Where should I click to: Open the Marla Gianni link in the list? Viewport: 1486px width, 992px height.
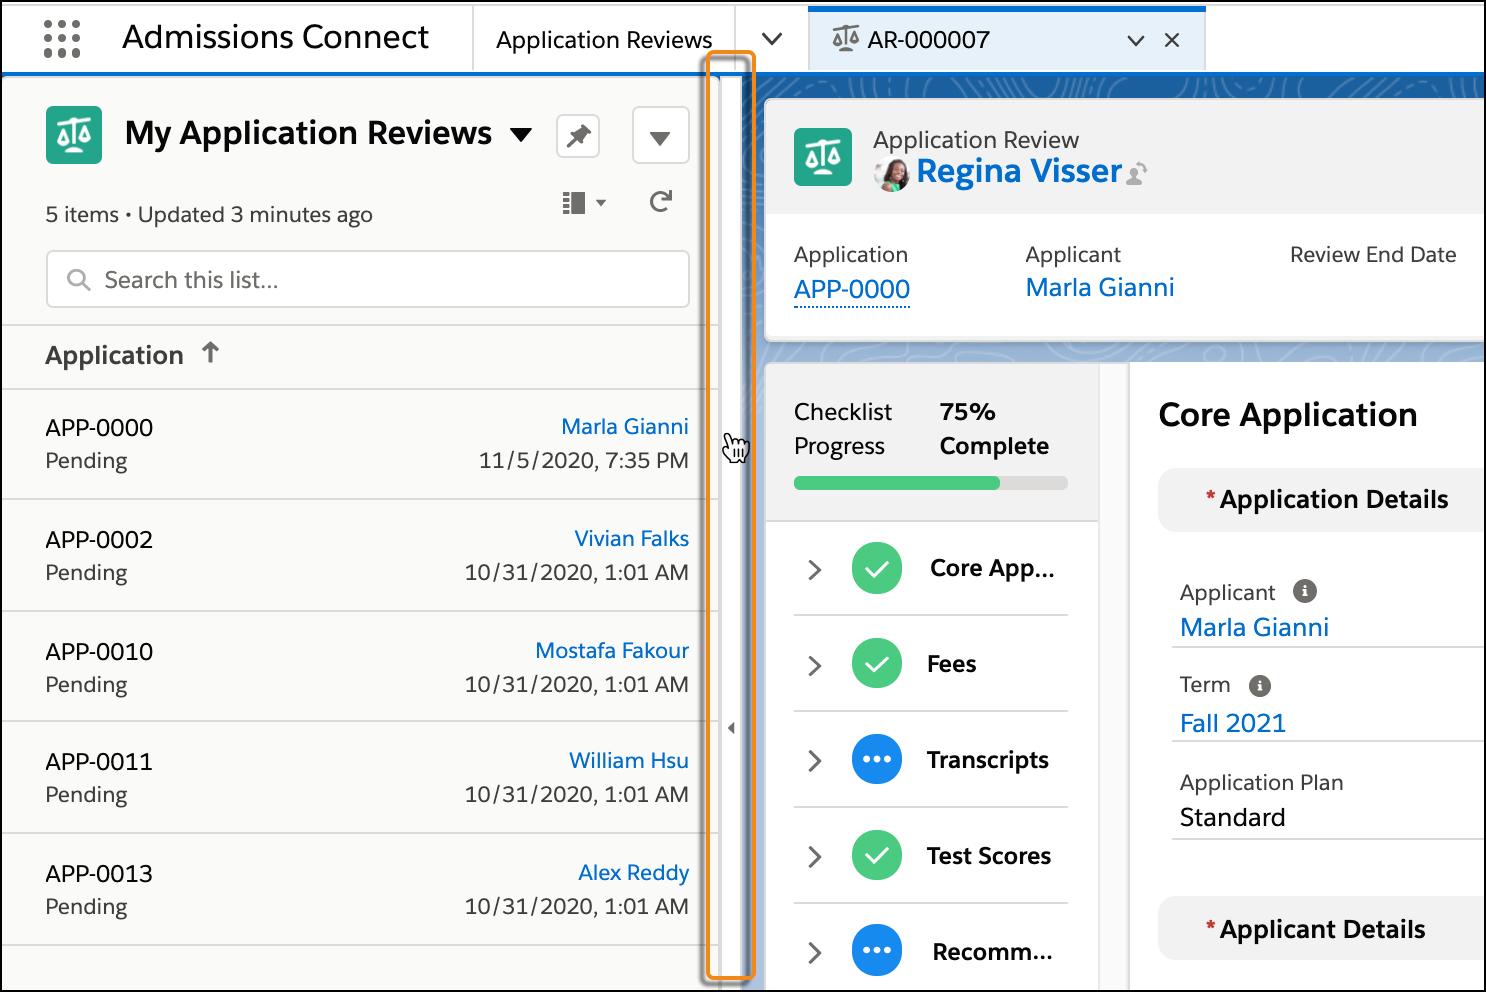click(625, 426)
